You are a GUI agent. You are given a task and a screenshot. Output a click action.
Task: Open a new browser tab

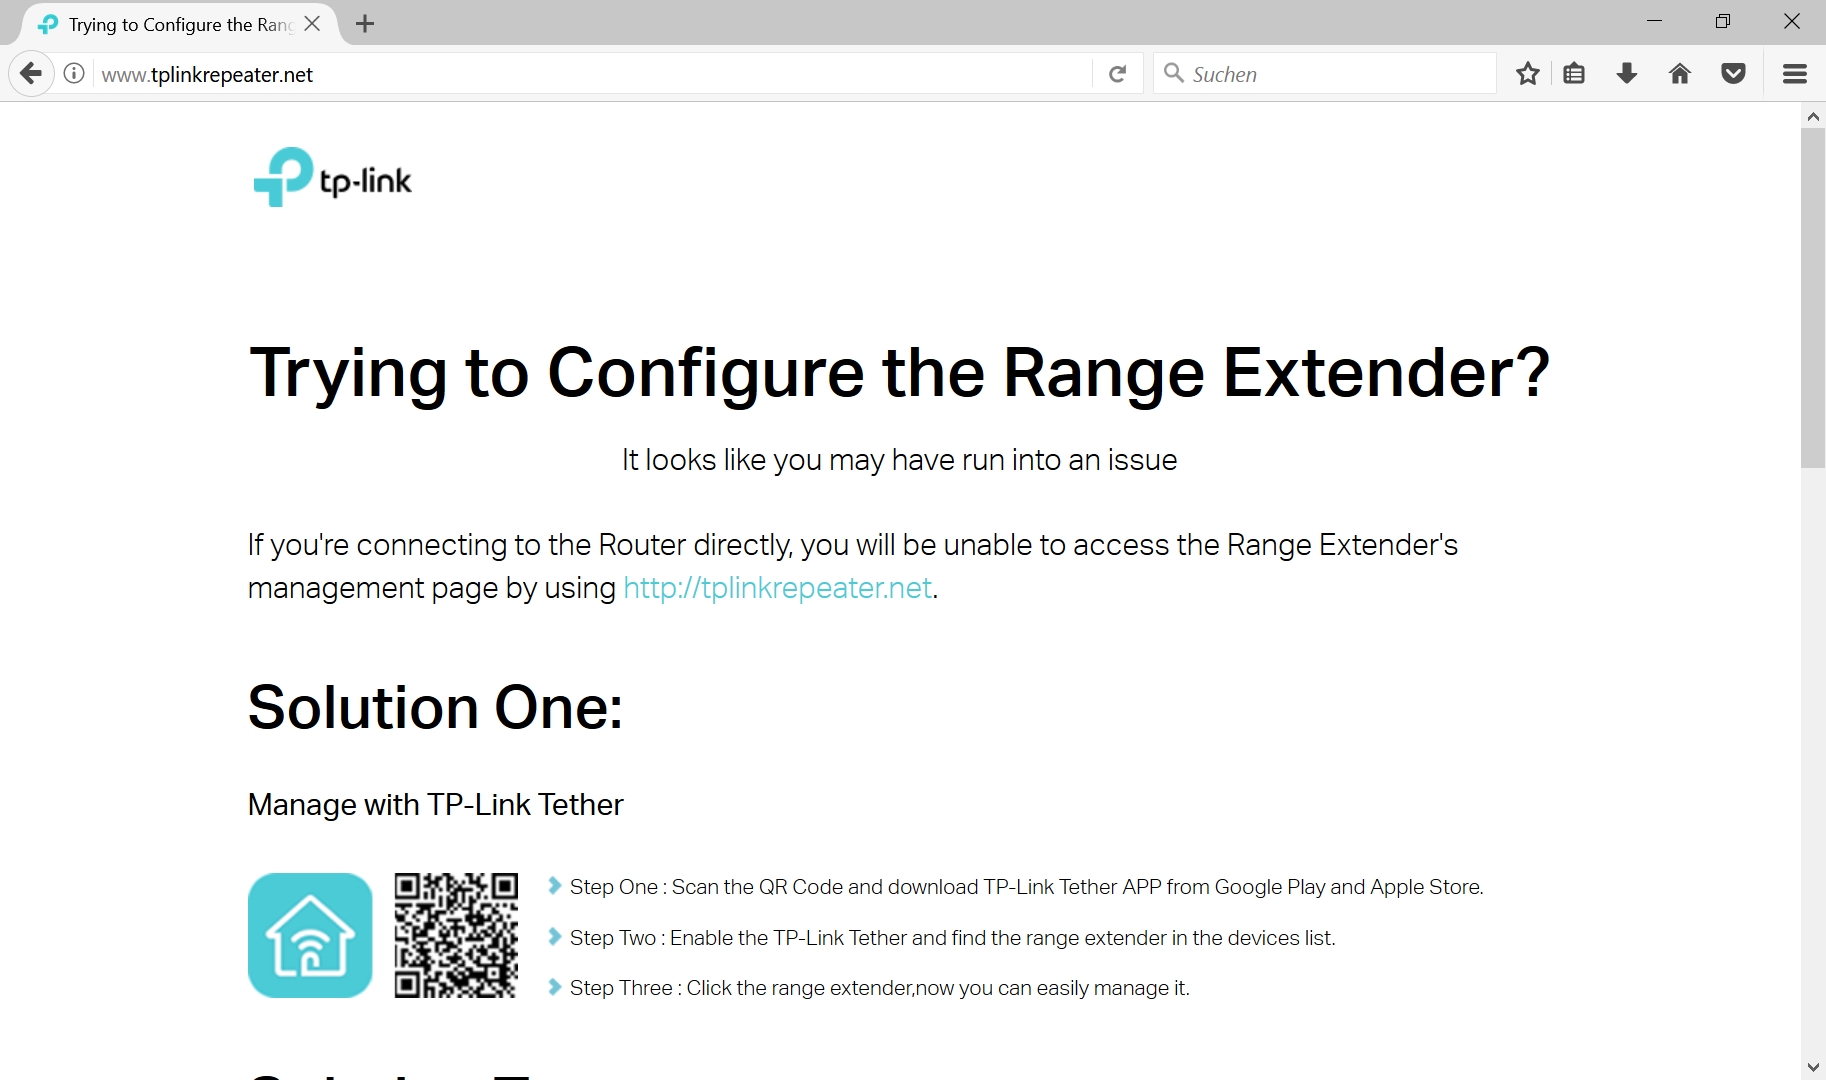(365, 24)
